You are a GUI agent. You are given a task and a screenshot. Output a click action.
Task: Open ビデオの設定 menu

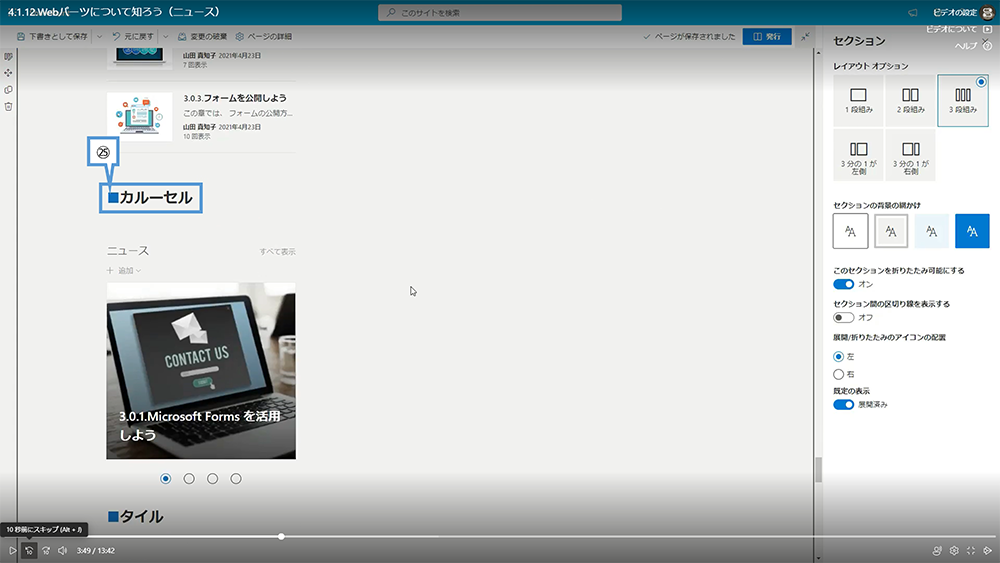955,13
